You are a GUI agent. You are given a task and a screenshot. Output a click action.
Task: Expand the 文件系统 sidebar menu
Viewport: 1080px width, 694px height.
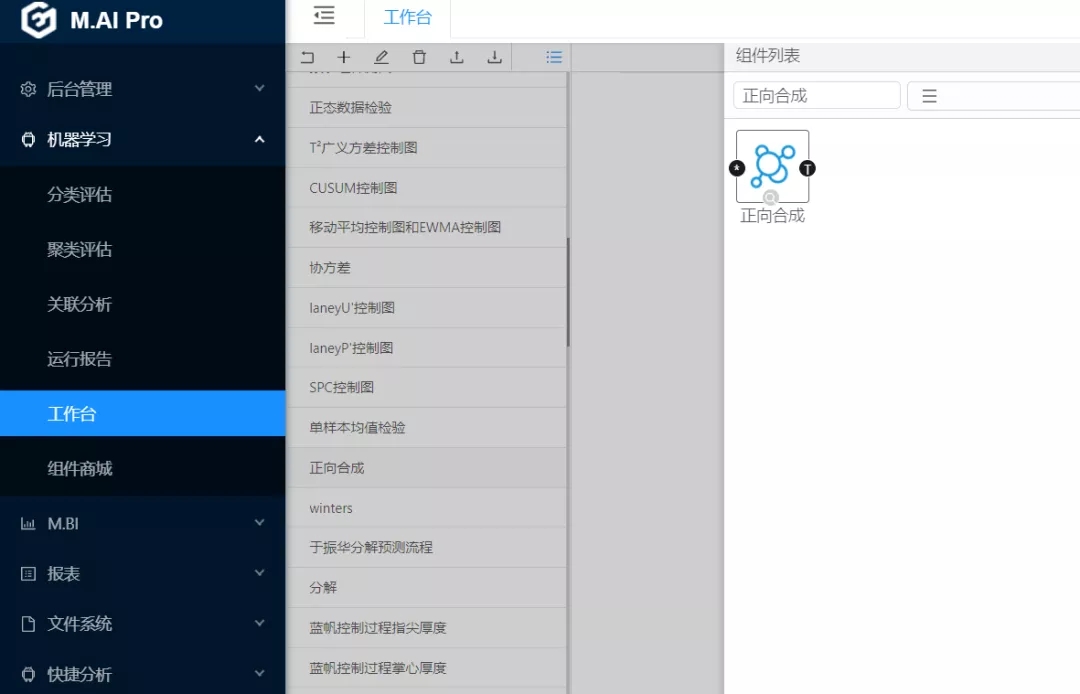coord(142,624)
